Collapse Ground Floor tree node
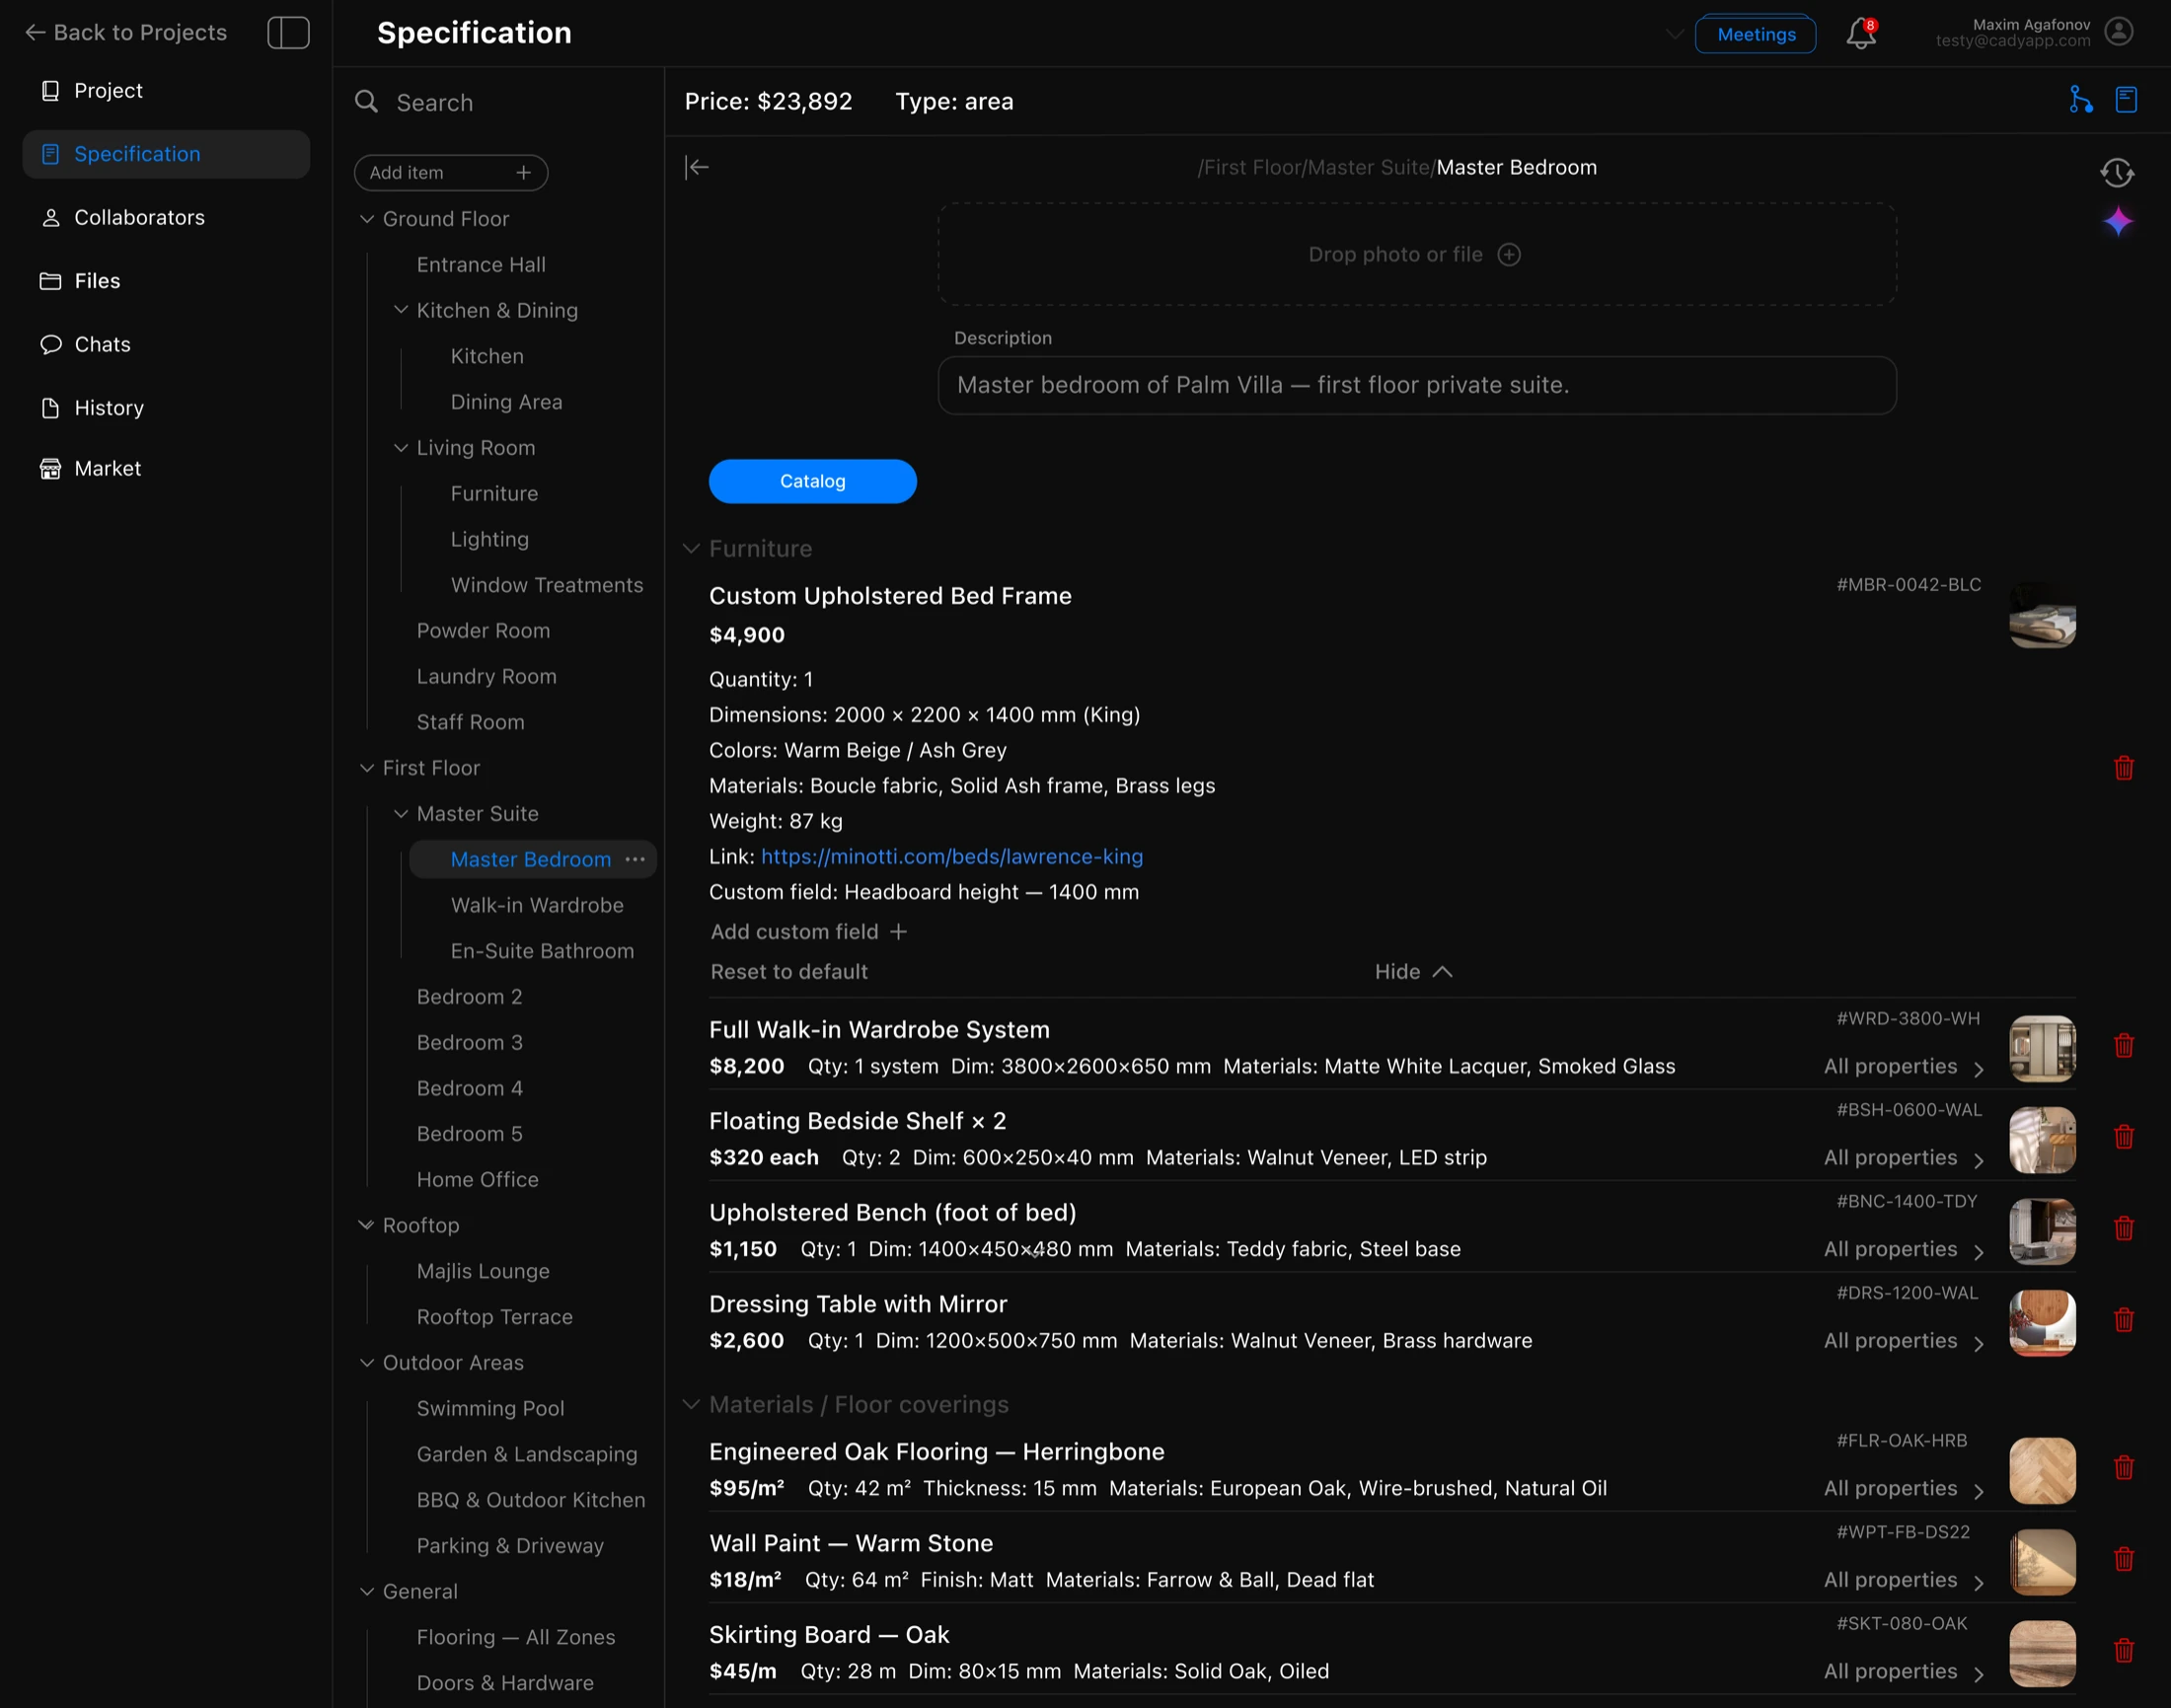Image resolution: width=2171 pixels, height=1708 pixels. (367, 219)
